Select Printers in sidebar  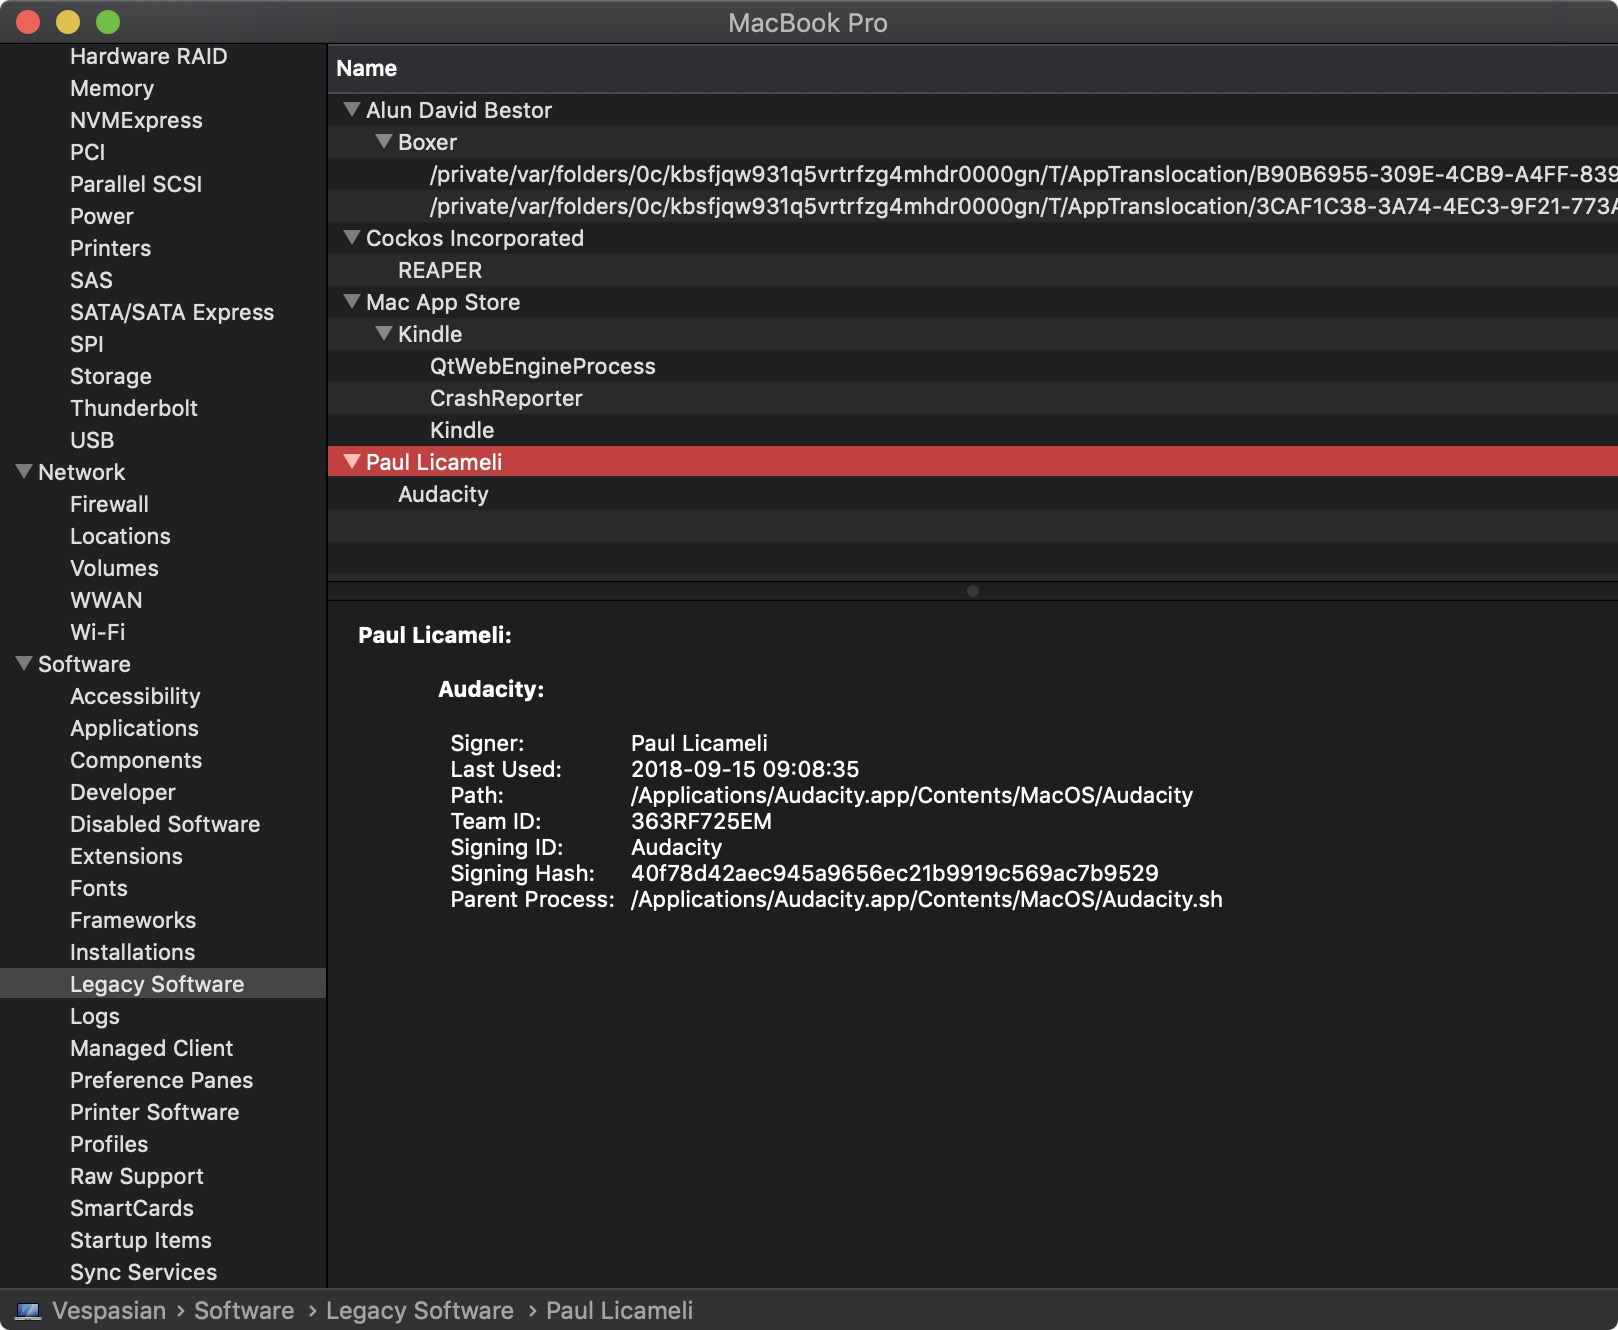click(110, 248)
